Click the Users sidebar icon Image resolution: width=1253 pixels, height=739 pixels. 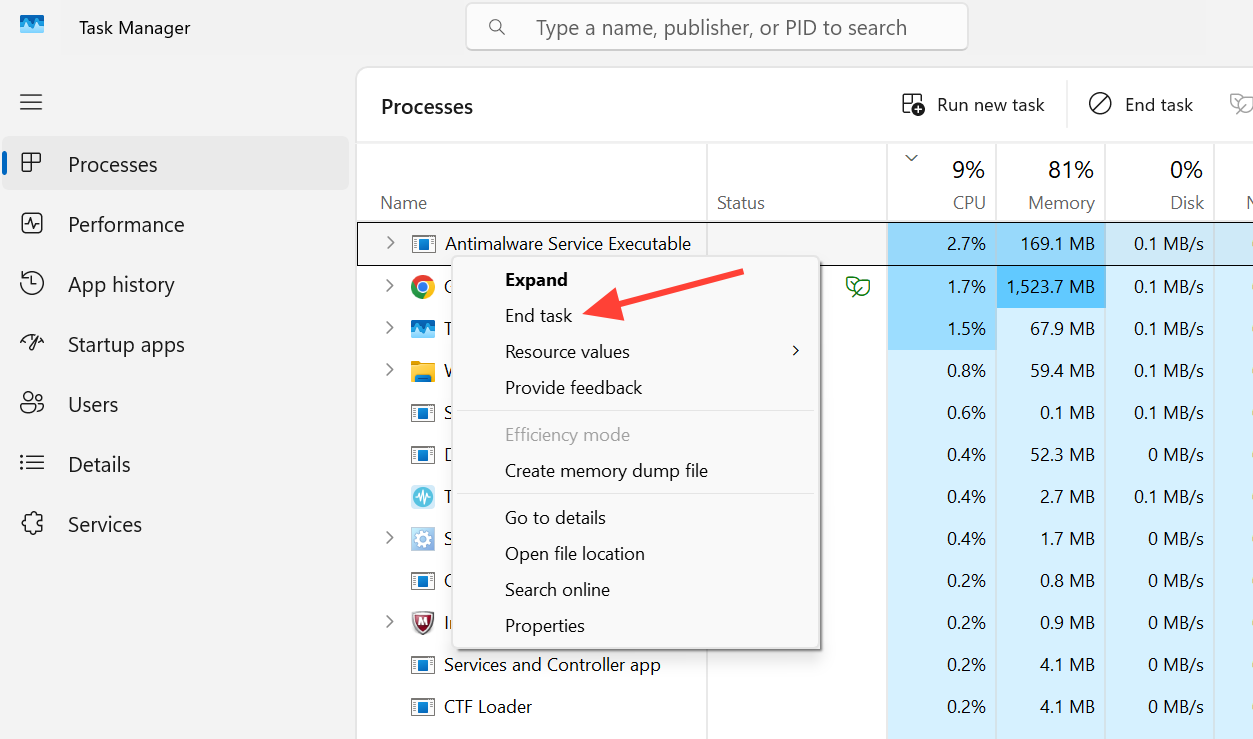point(32,404)
